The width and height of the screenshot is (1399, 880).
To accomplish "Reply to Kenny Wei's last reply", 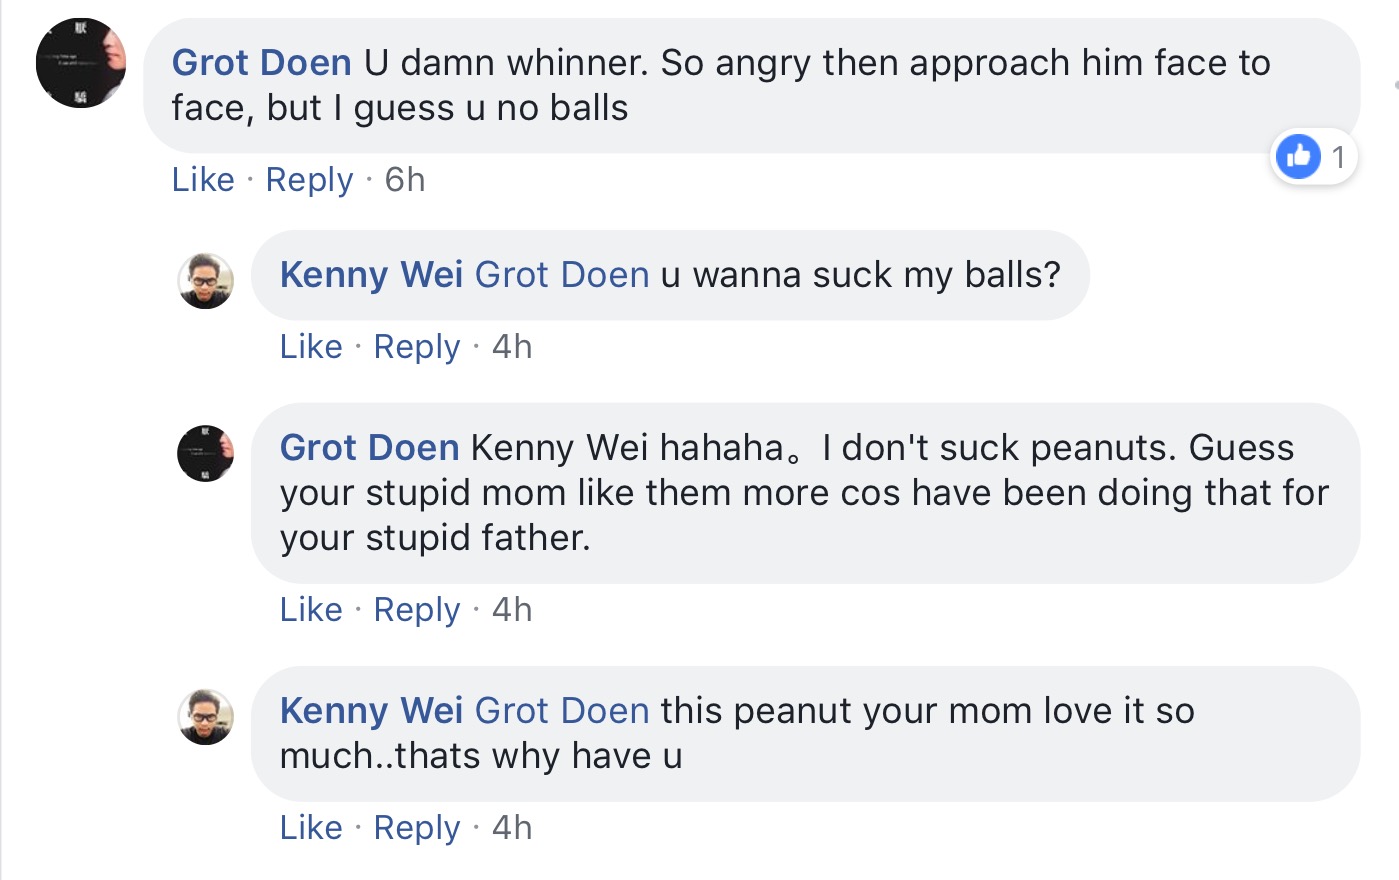I will point(417,828).
